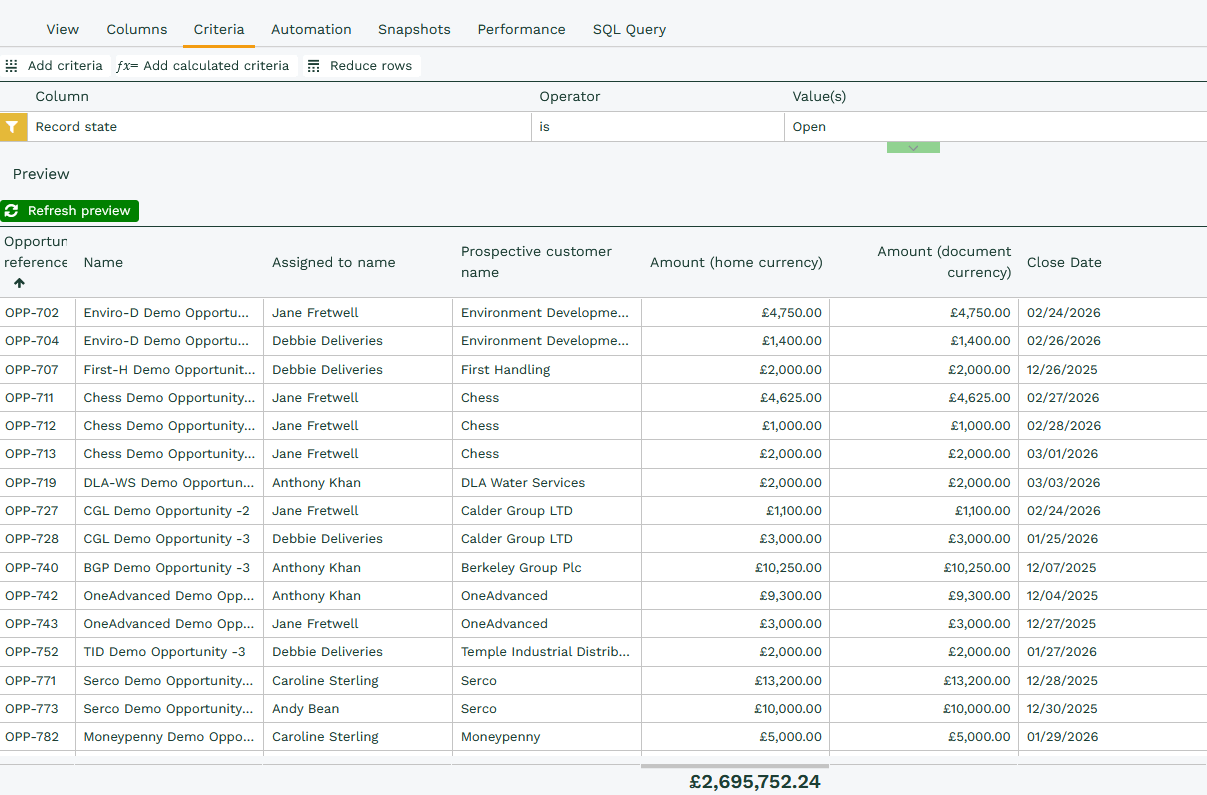Image resolution: width=1207 pixels, height=795 pixels.
Task: Open the Operator 'is' dropdown cell
Action: tap(657, 127)
